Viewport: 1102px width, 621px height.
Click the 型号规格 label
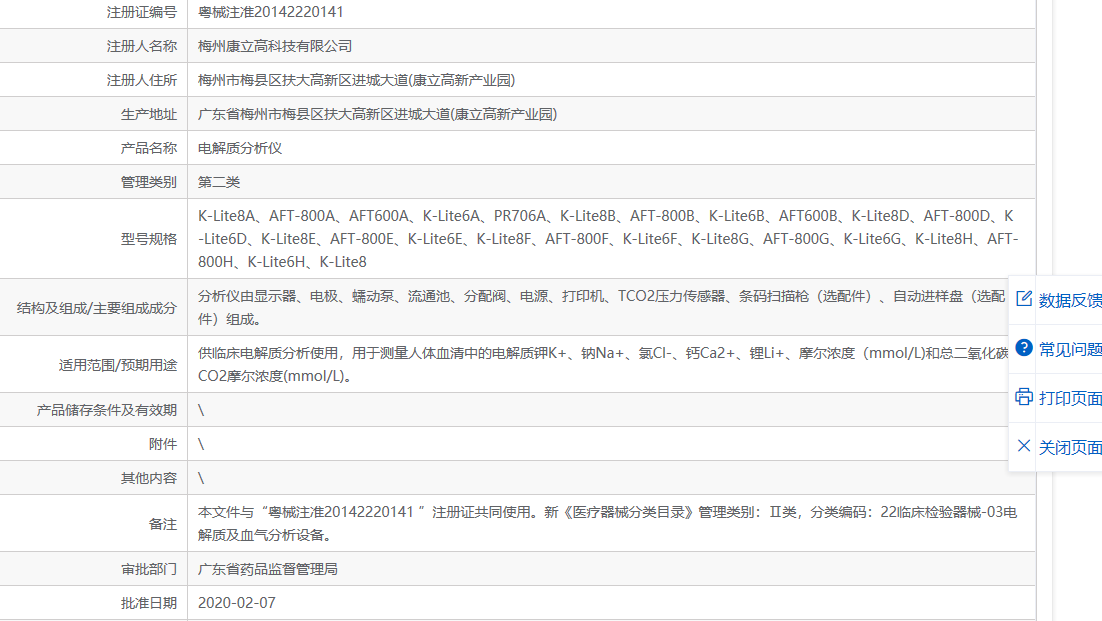click(149, 239)
